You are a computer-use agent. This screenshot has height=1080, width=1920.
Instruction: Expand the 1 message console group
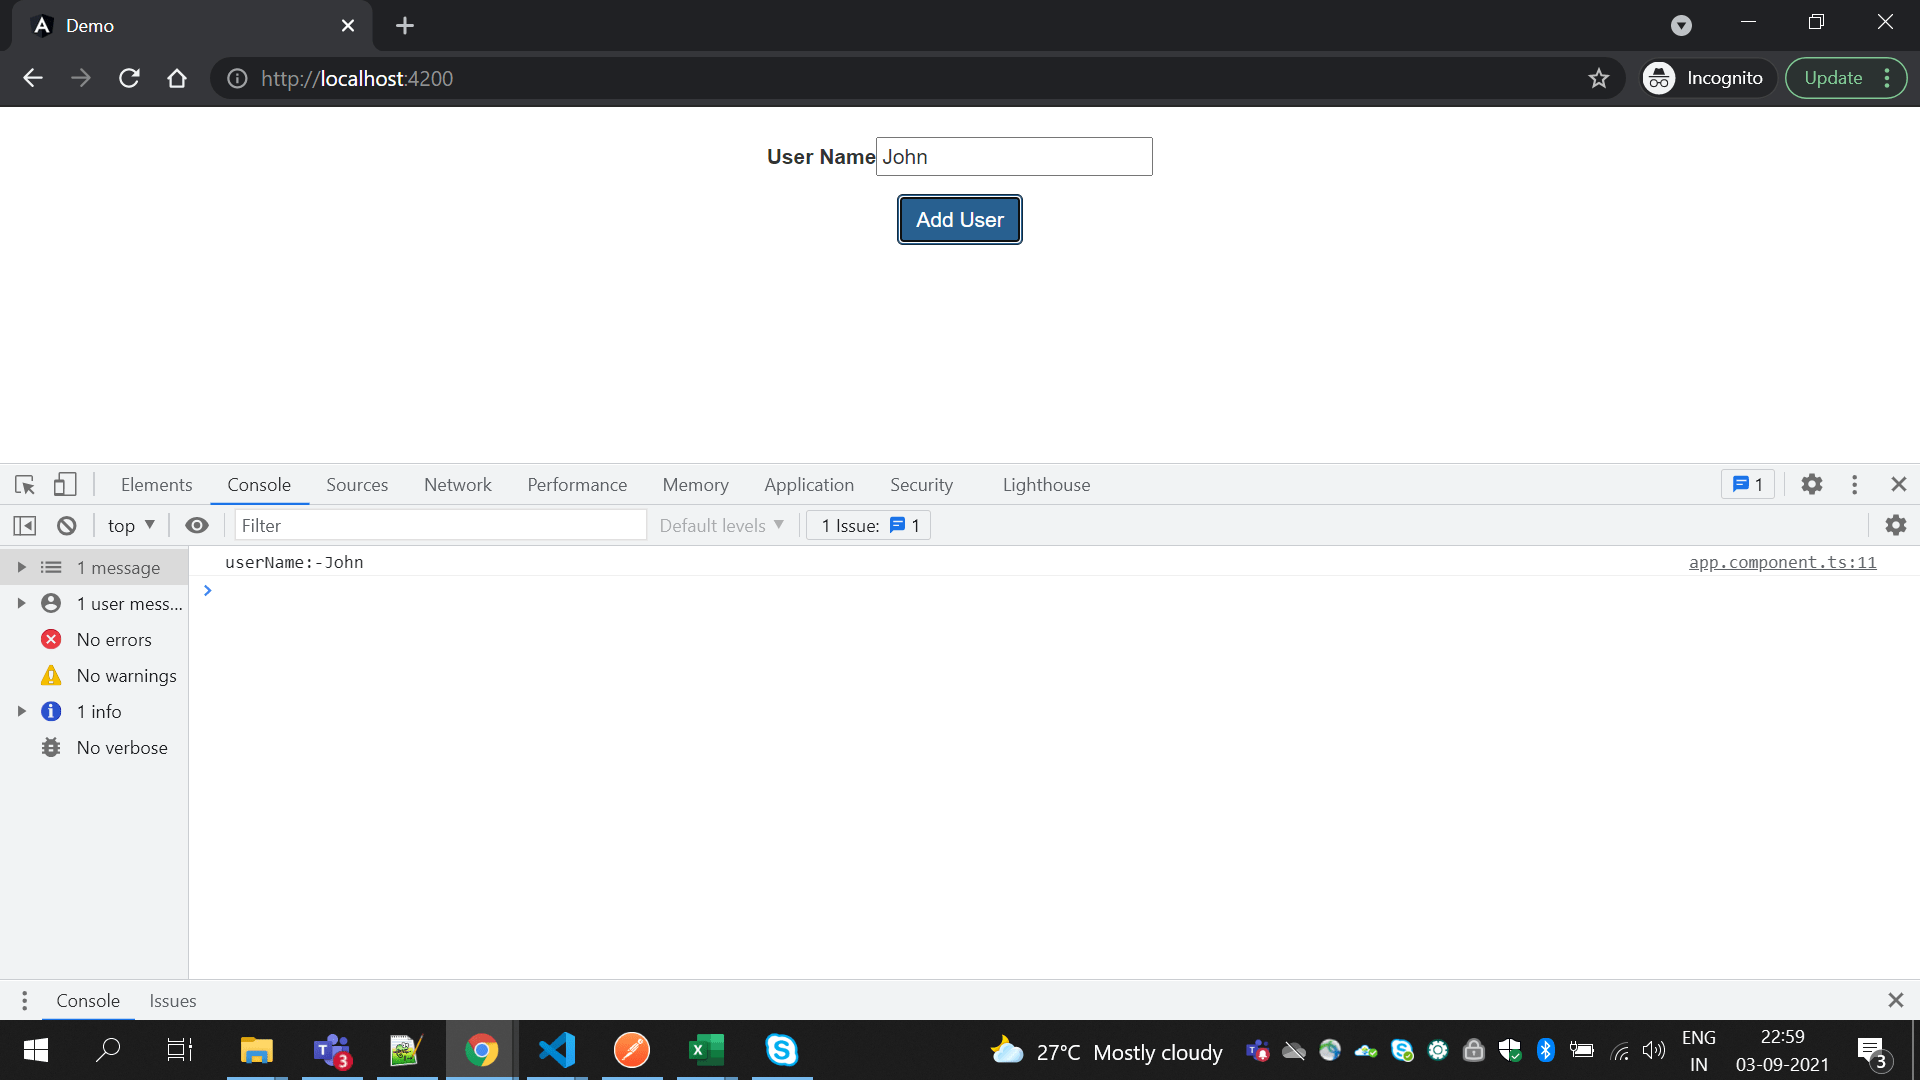(22, 567)
